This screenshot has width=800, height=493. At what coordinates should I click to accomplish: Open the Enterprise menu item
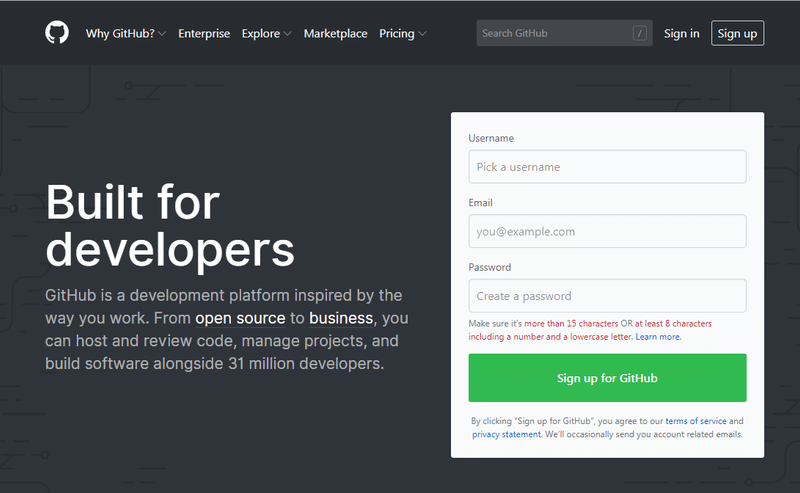[204, 33]
